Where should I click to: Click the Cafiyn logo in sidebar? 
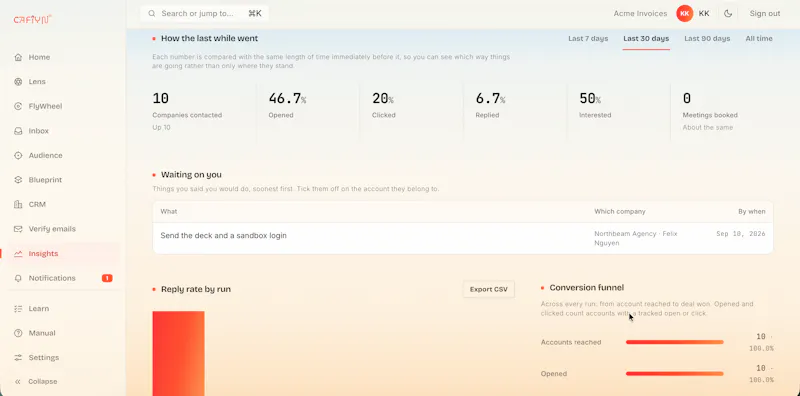(x=33, y=19)
